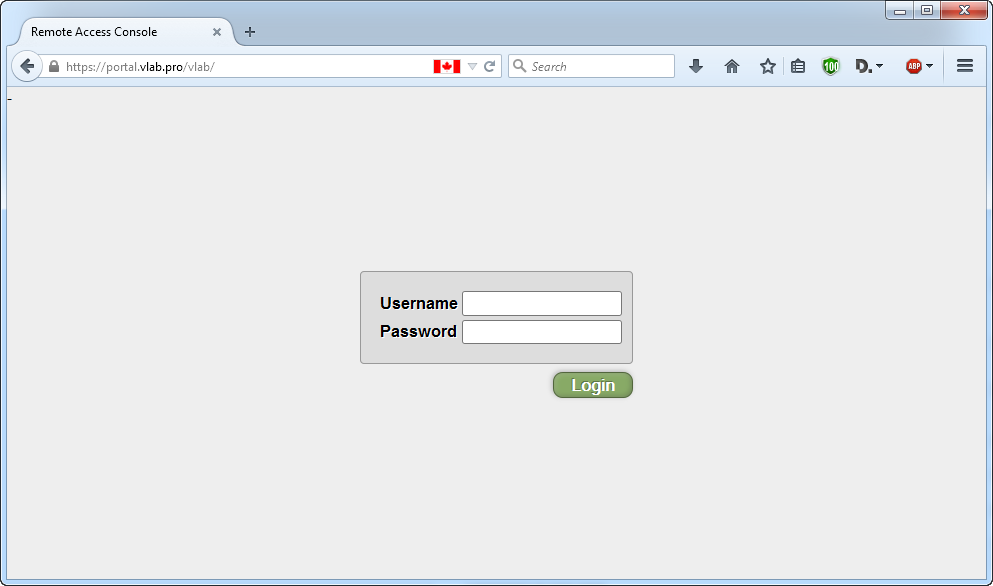Click the green Login button
Screen dimensions: 993x586
[x=593, y=385]
